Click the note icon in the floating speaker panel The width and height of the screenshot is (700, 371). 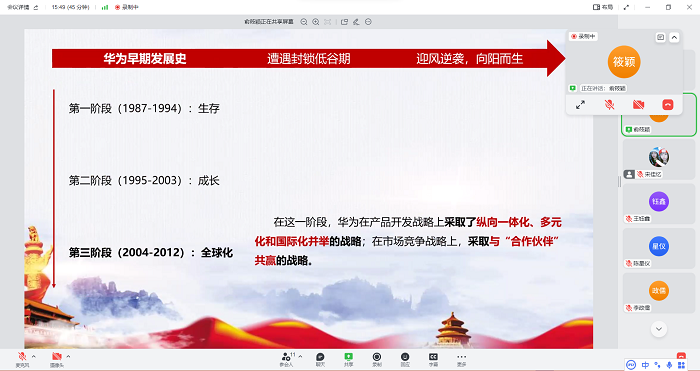pyautogui.click(x=661, y=38)
